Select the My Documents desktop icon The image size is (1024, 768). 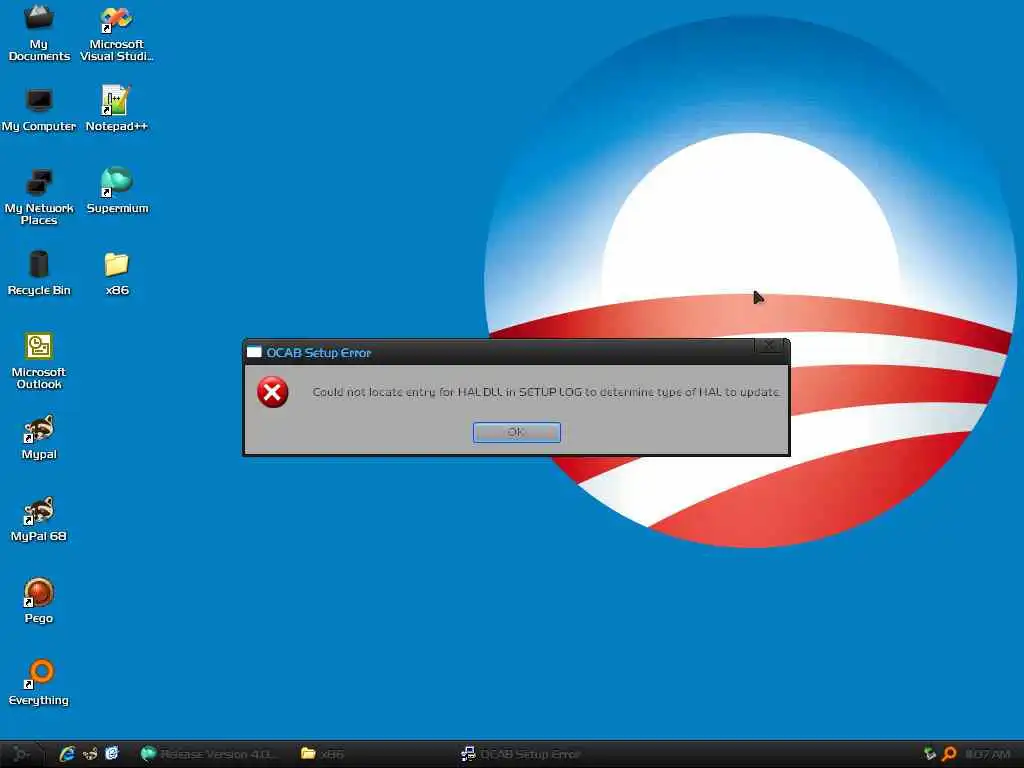(39, 33)
